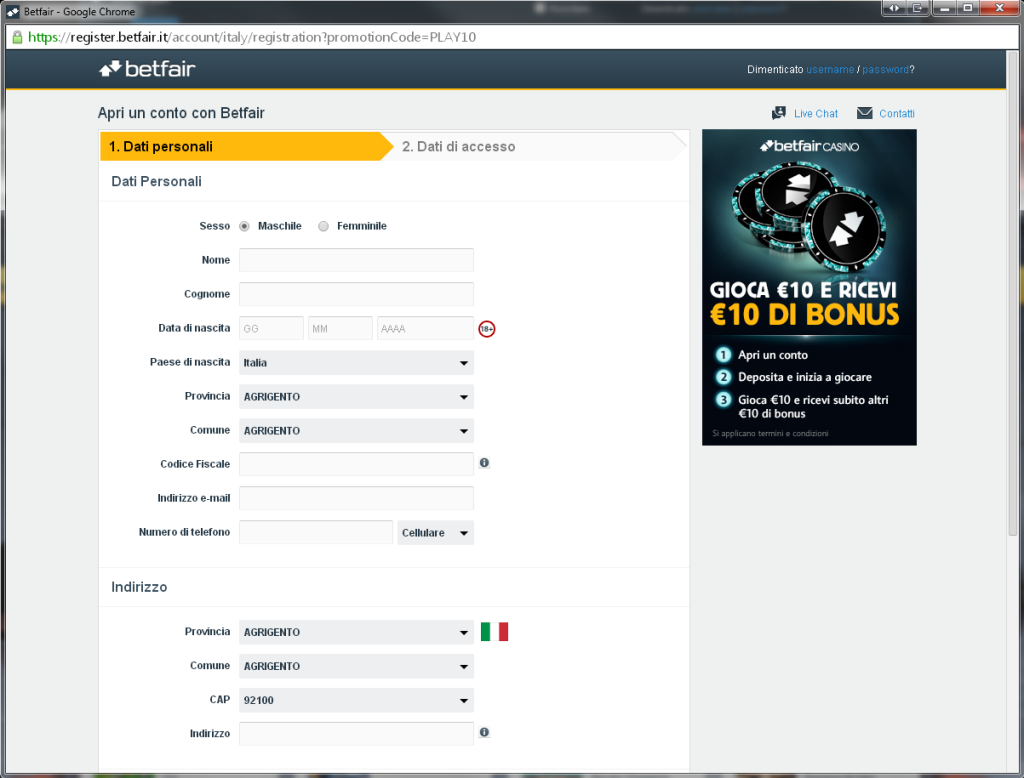Select Maschile radio button
The image size is (1024, 778).
pyautogui.click(x=244, y=226)
